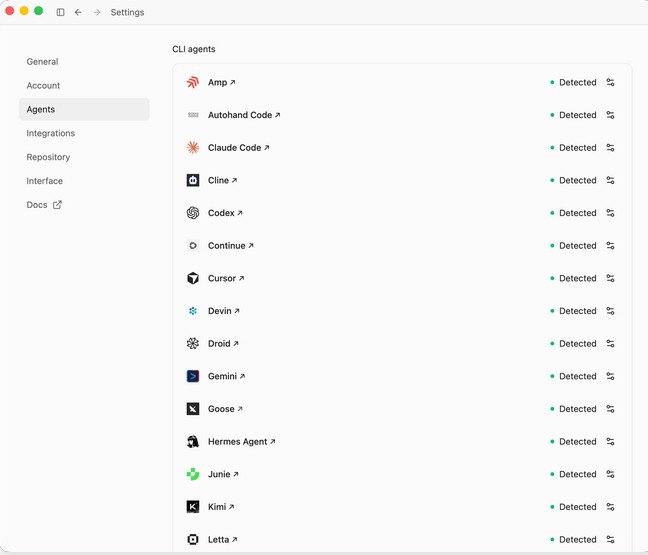Open the Hermes Agent link
Screen dimensions: 648x555
[x=241, y=441]
